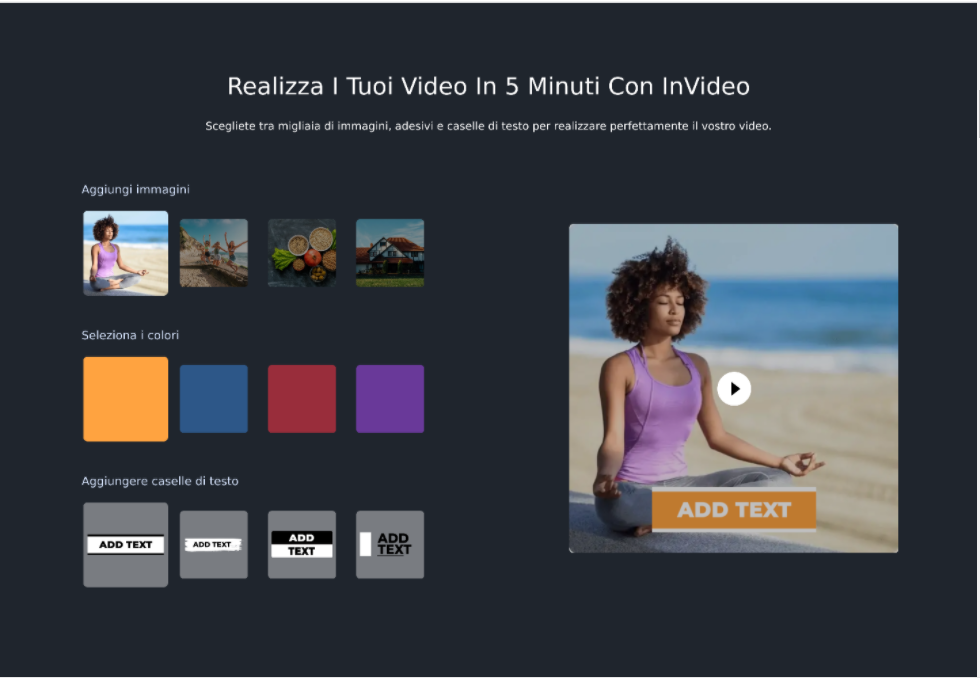
Task: Select the yoga woman beach thumbnail
Action: point(125,253)
